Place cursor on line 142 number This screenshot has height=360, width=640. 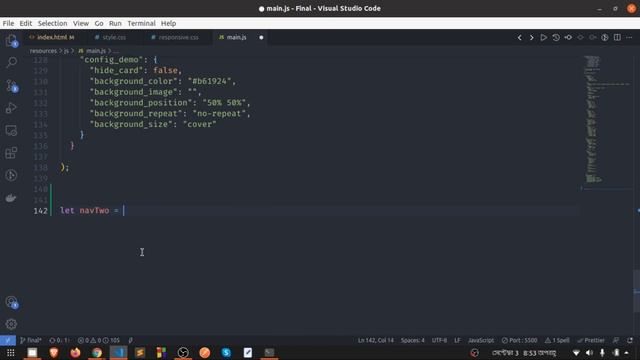click(40, 211)
